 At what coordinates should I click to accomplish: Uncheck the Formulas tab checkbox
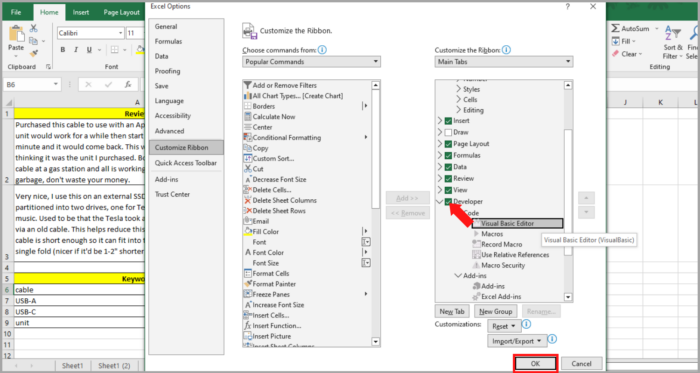click(448, 155)
